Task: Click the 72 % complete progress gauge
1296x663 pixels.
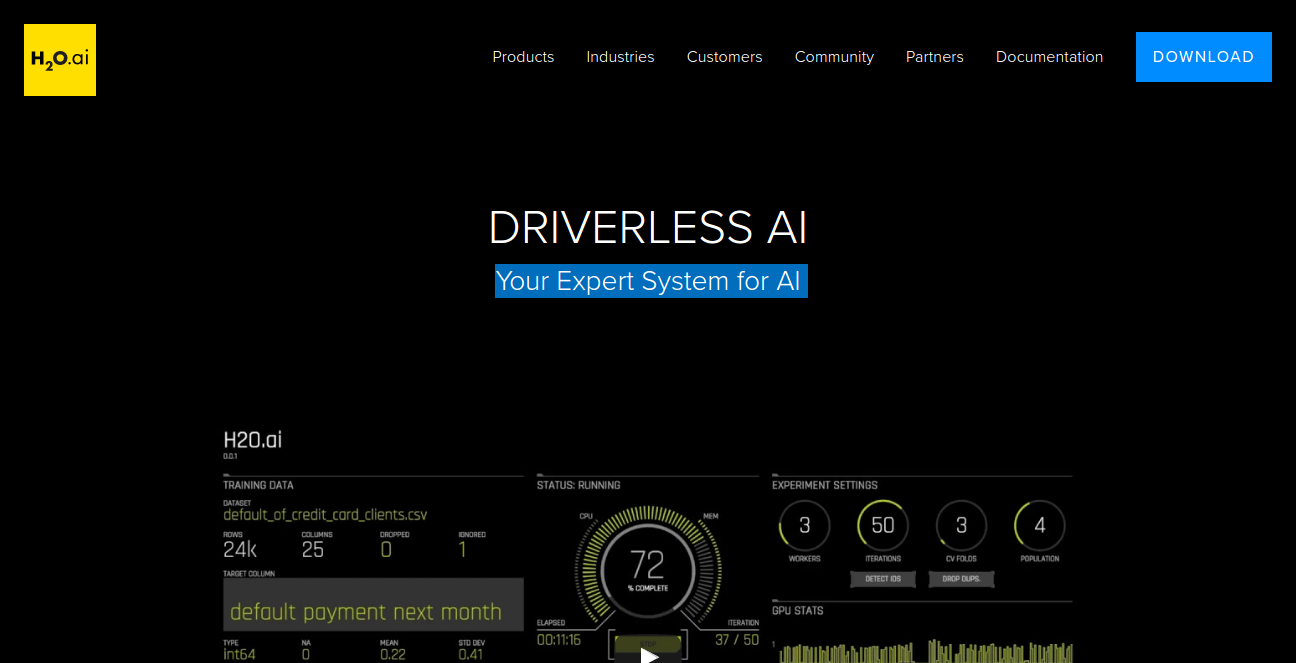Action: coord(648,566)
